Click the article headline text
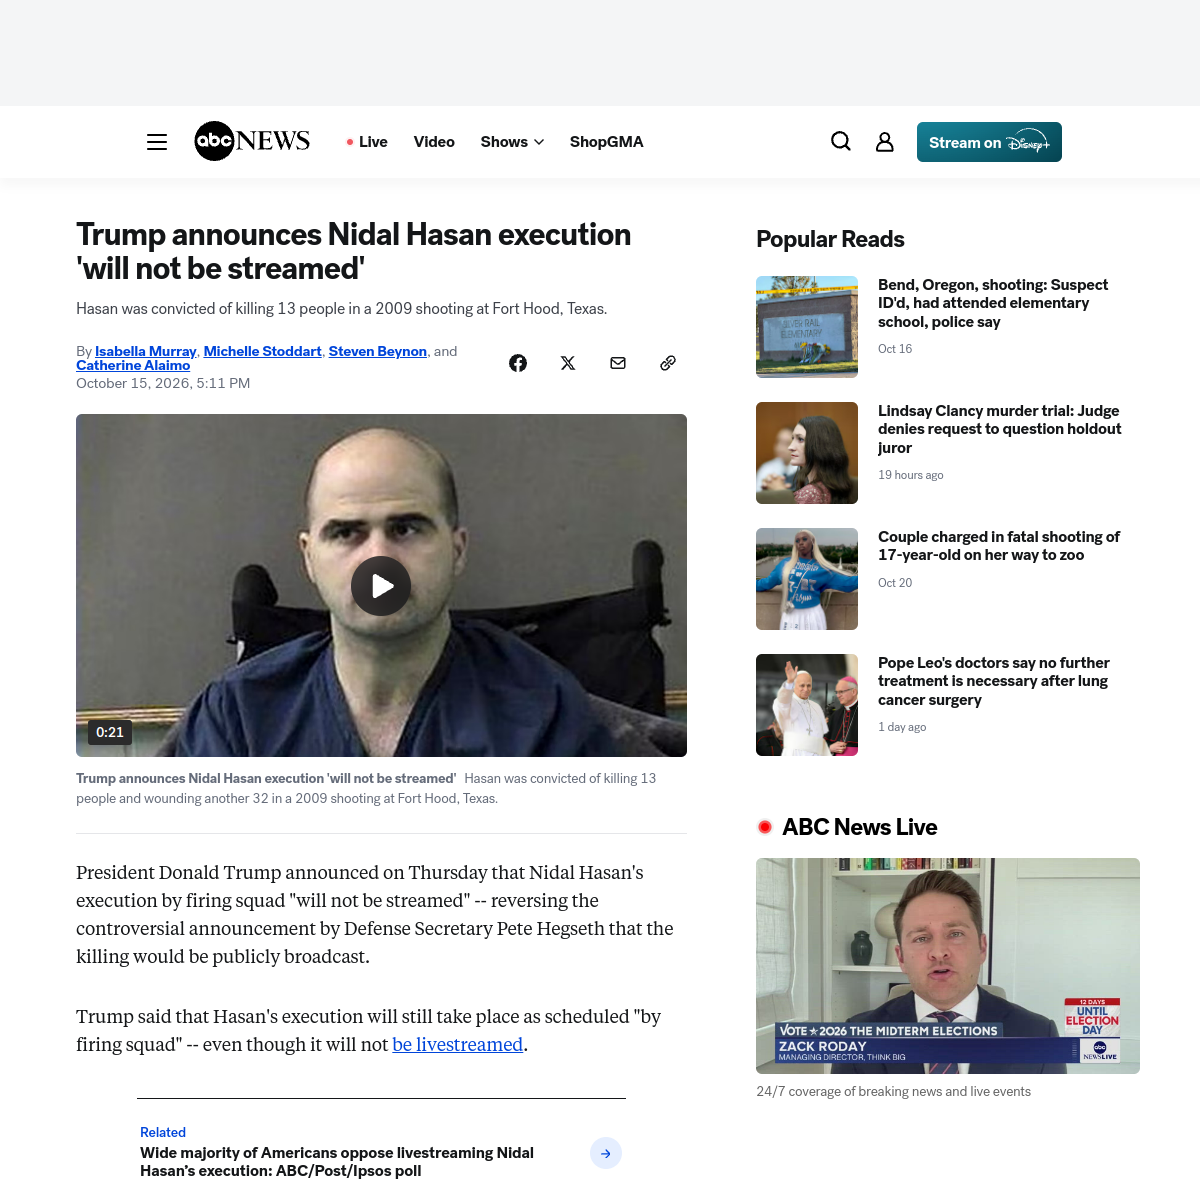The height and width of the screenshot is (1200, 1200). point(354,251)
